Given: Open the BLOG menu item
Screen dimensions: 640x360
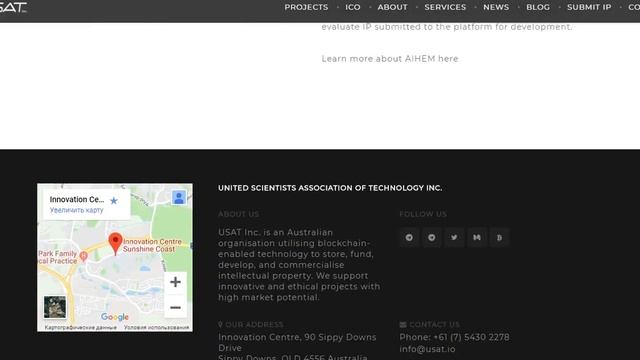Looking at the screenshot, I should [x=538, y=7].
